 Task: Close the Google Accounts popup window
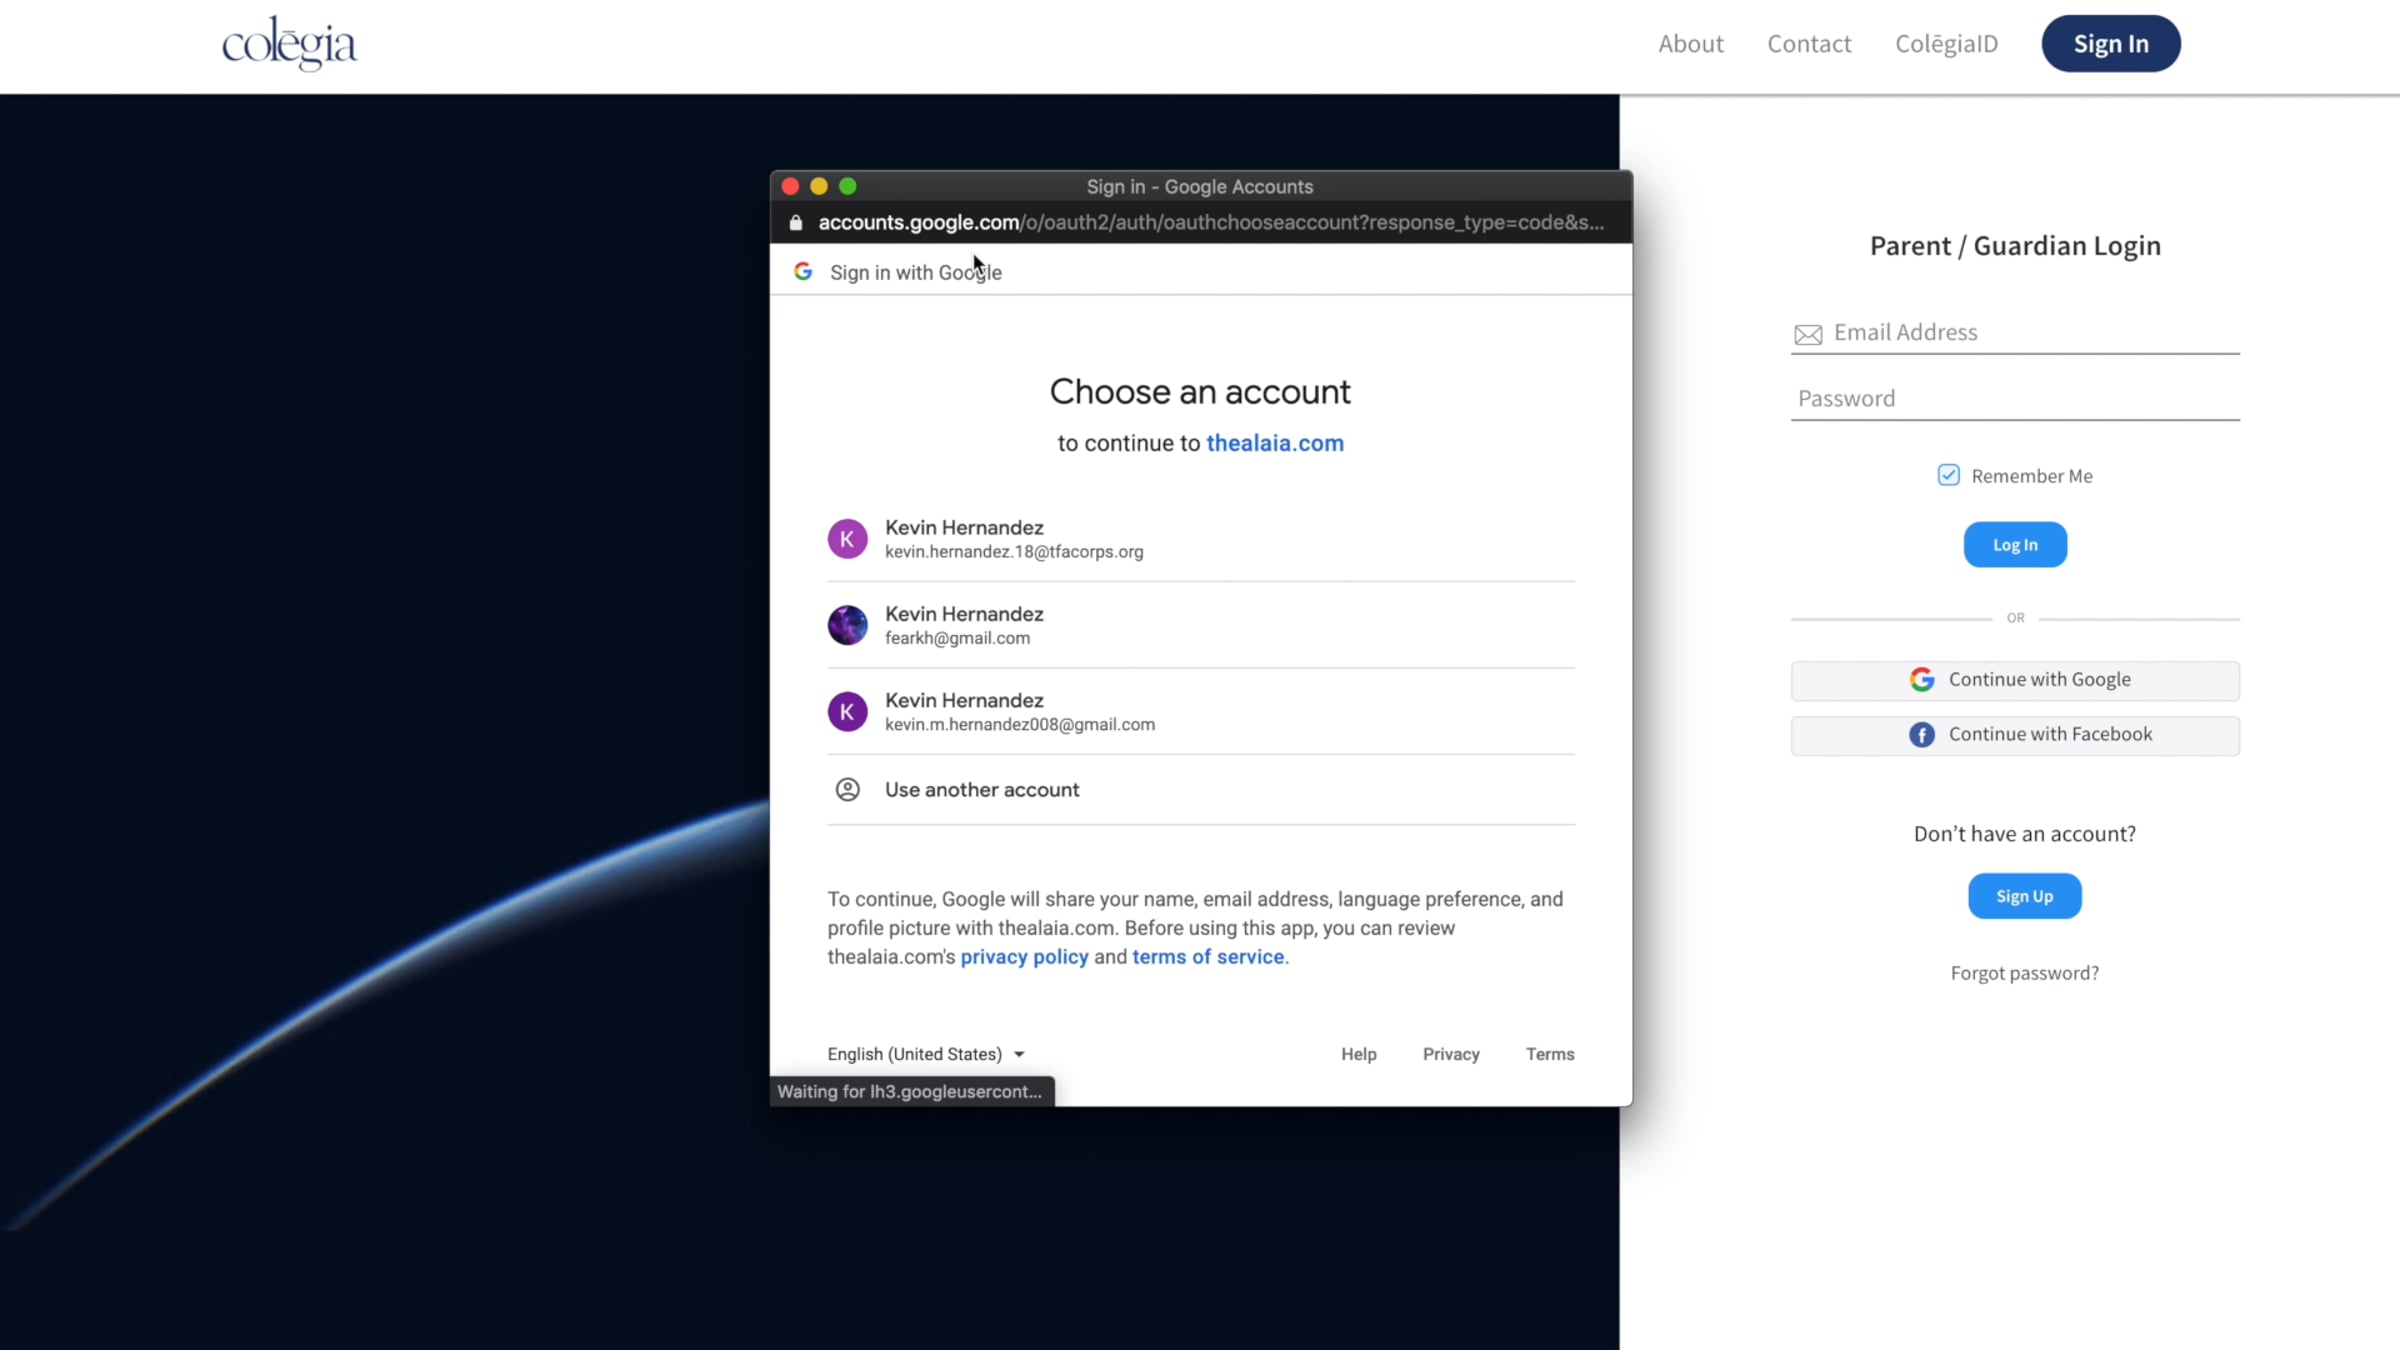pyautogui.click(x=790, y=186)
